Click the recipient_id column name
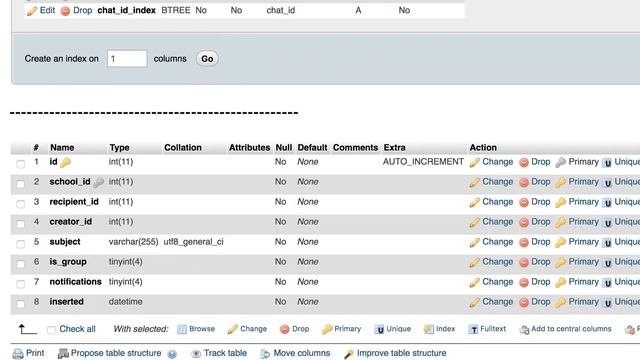The width and height of the screenshot is (640, 360). coord(74,202)
